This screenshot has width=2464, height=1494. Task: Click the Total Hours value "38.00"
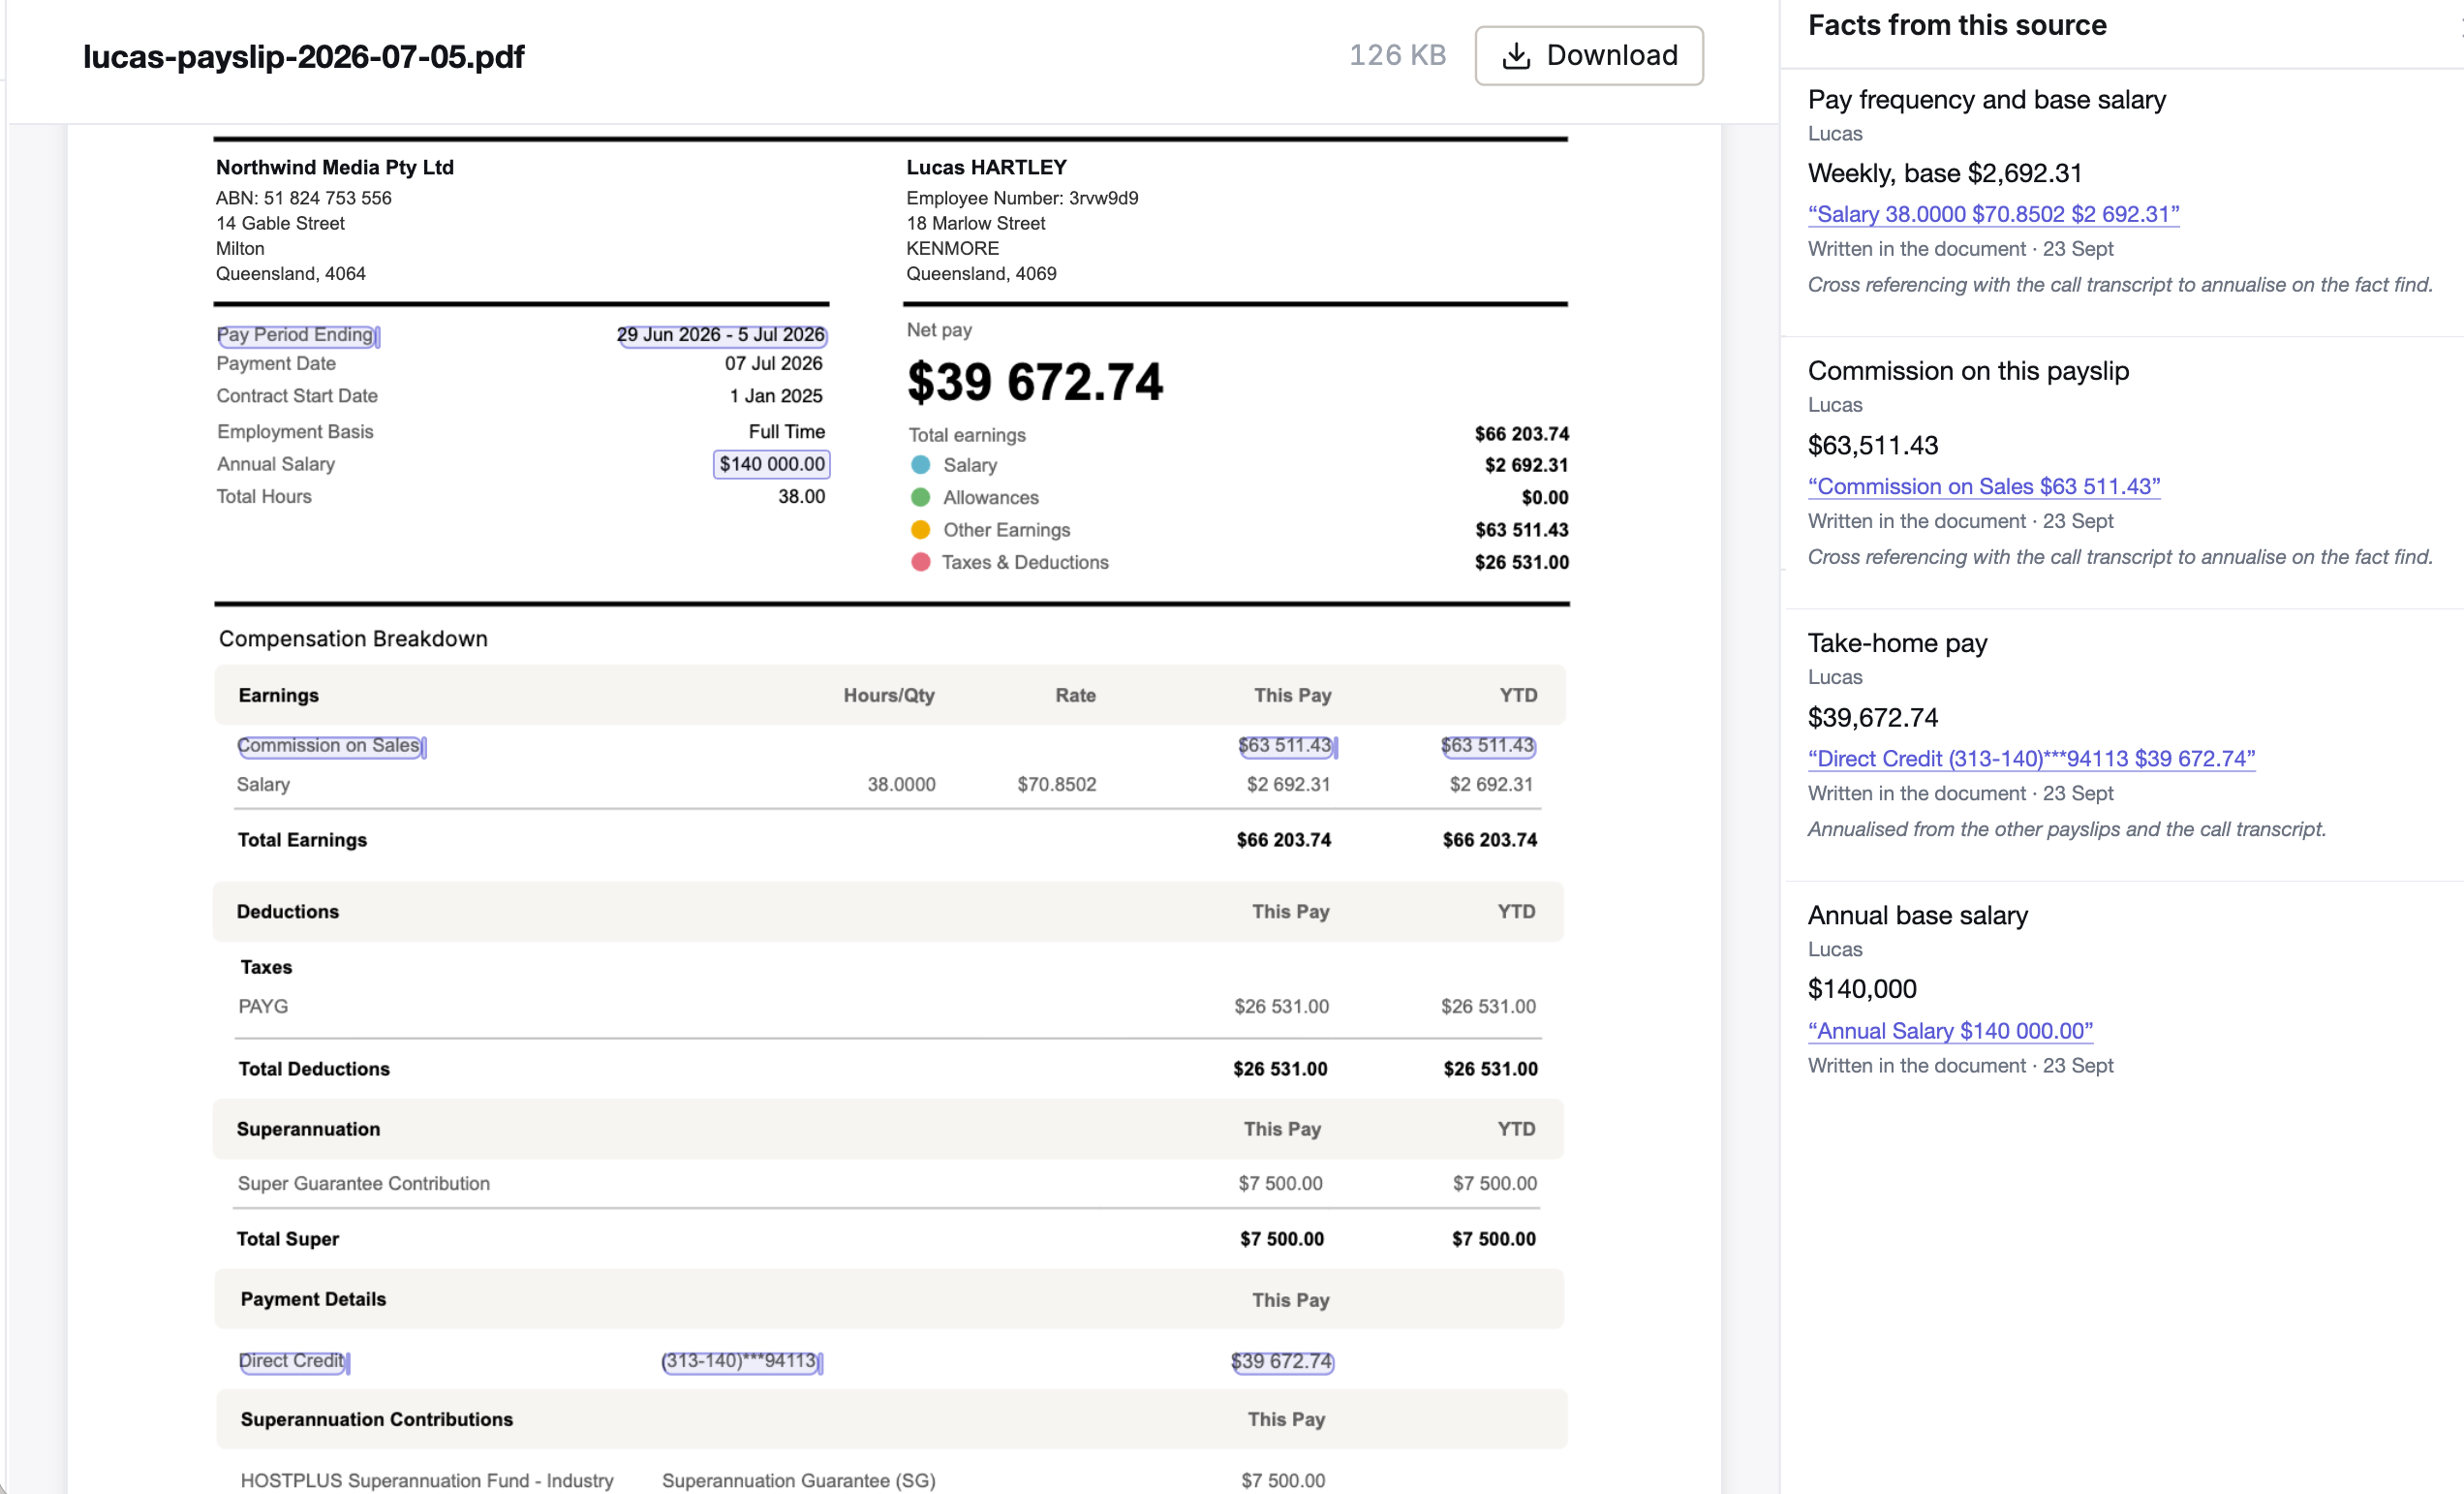(x=802, y=496)
